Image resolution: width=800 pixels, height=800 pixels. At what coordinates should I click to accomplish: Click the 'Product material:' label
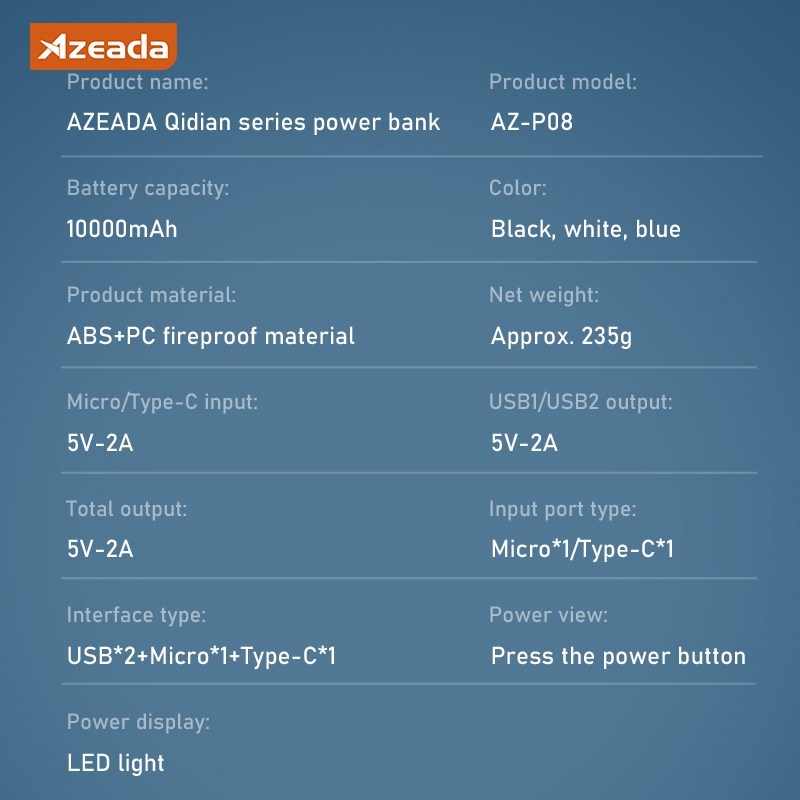click(x=151, y=295)
